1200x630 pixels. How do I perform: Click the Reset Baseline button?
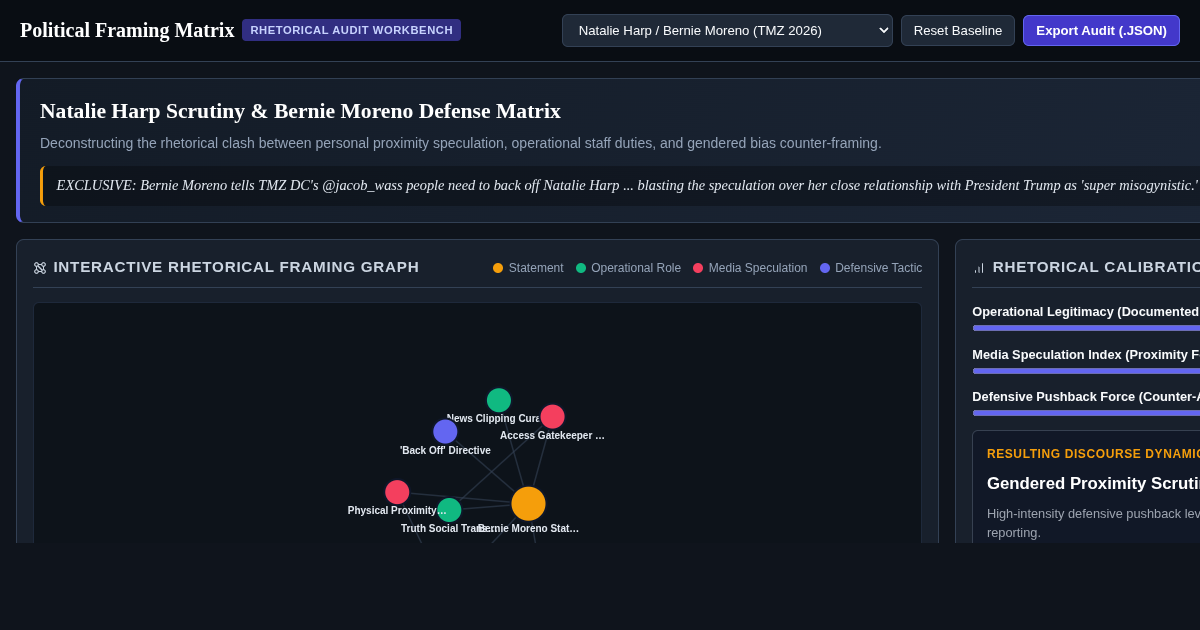958,30
